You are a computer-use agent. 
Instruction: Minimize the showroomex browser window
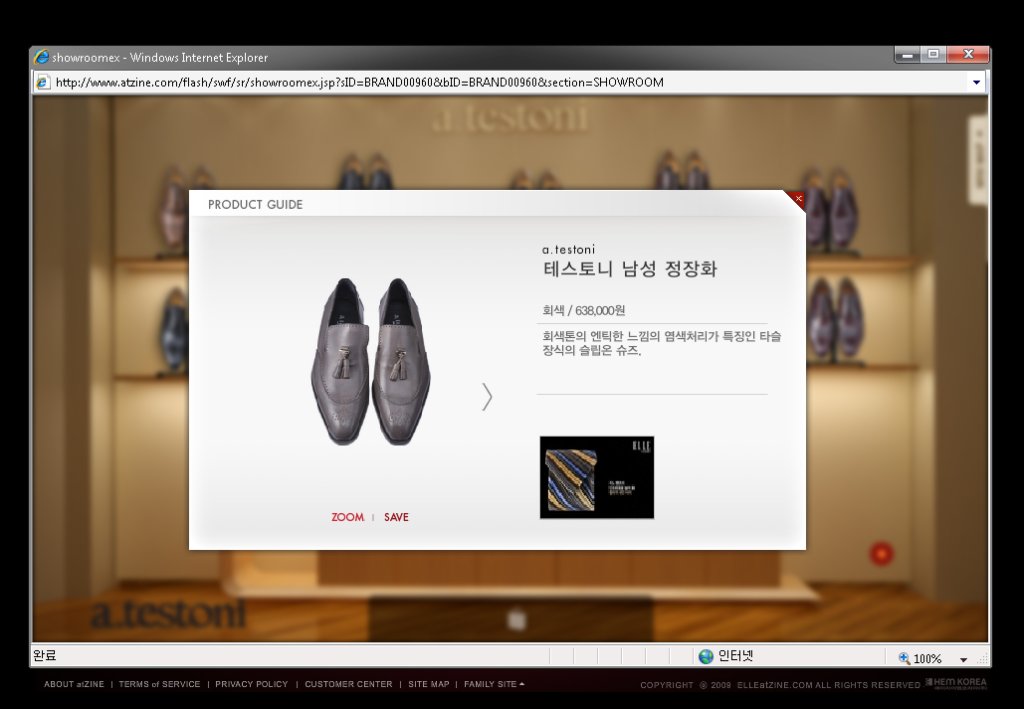pos(907,55)
